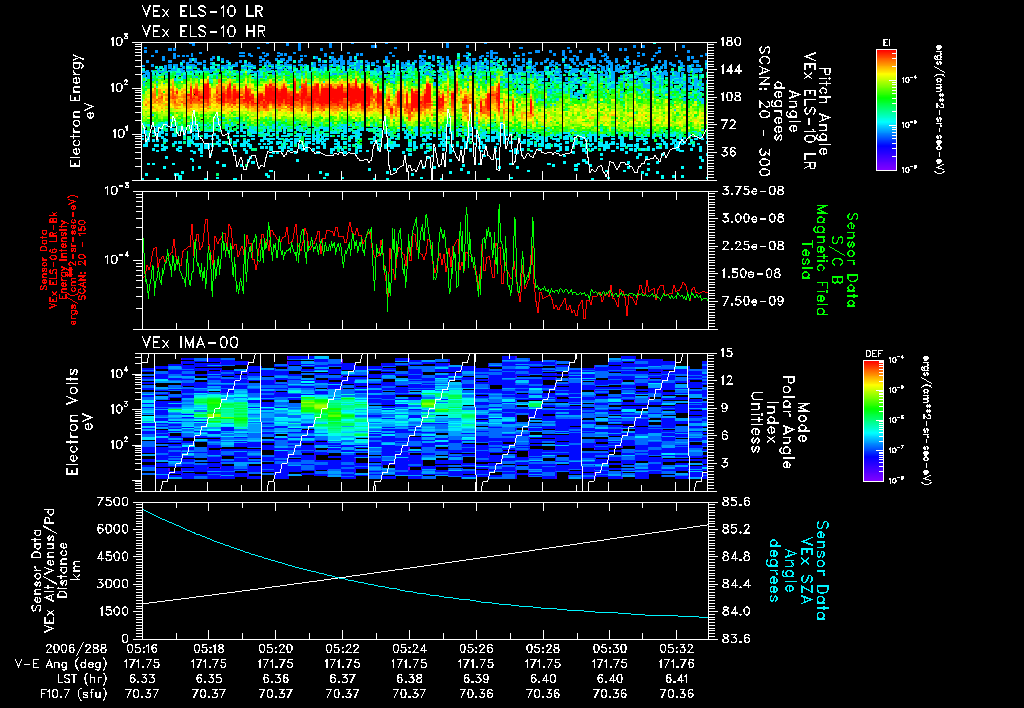Click the 7.50e-09 magnetic field tick label
Viewport: 1024px width, 708px height.
pyautogui.click(x=752, y=300)
